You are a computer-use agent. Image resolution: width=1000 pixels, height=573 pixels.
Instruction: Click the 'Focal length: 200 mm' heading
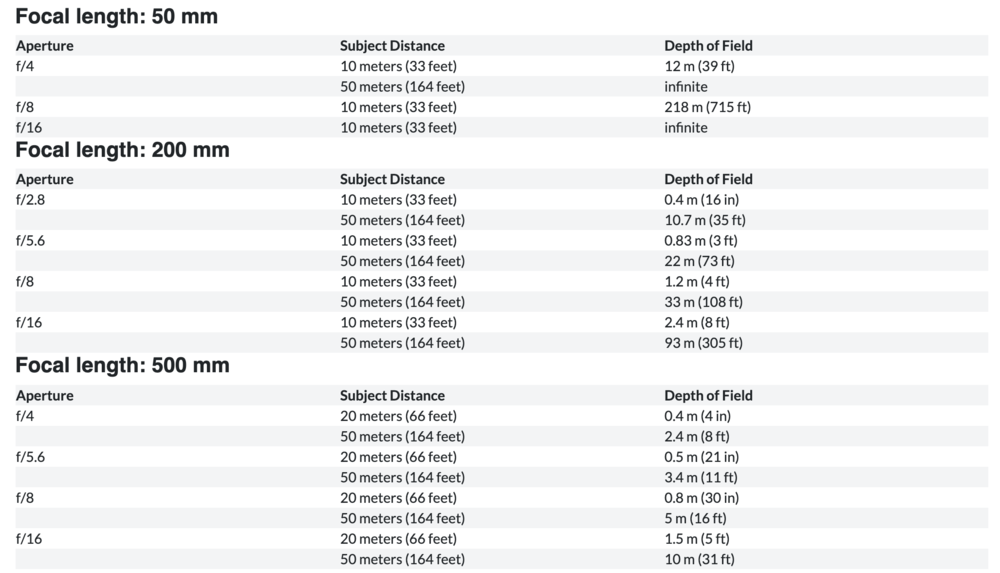122,150
